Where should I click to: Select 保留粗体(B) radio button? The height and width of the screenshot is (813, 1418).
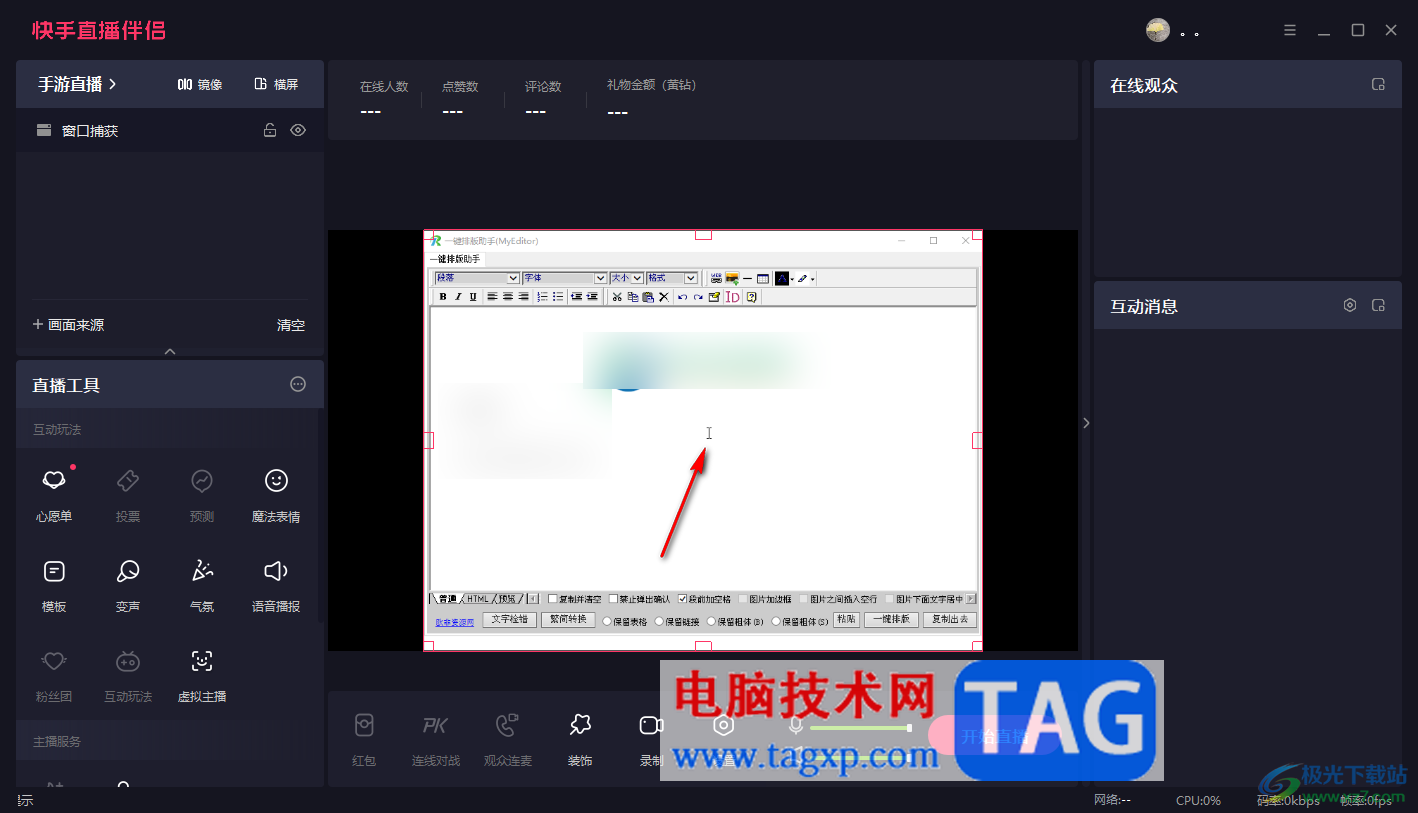(x=711, y=621)
